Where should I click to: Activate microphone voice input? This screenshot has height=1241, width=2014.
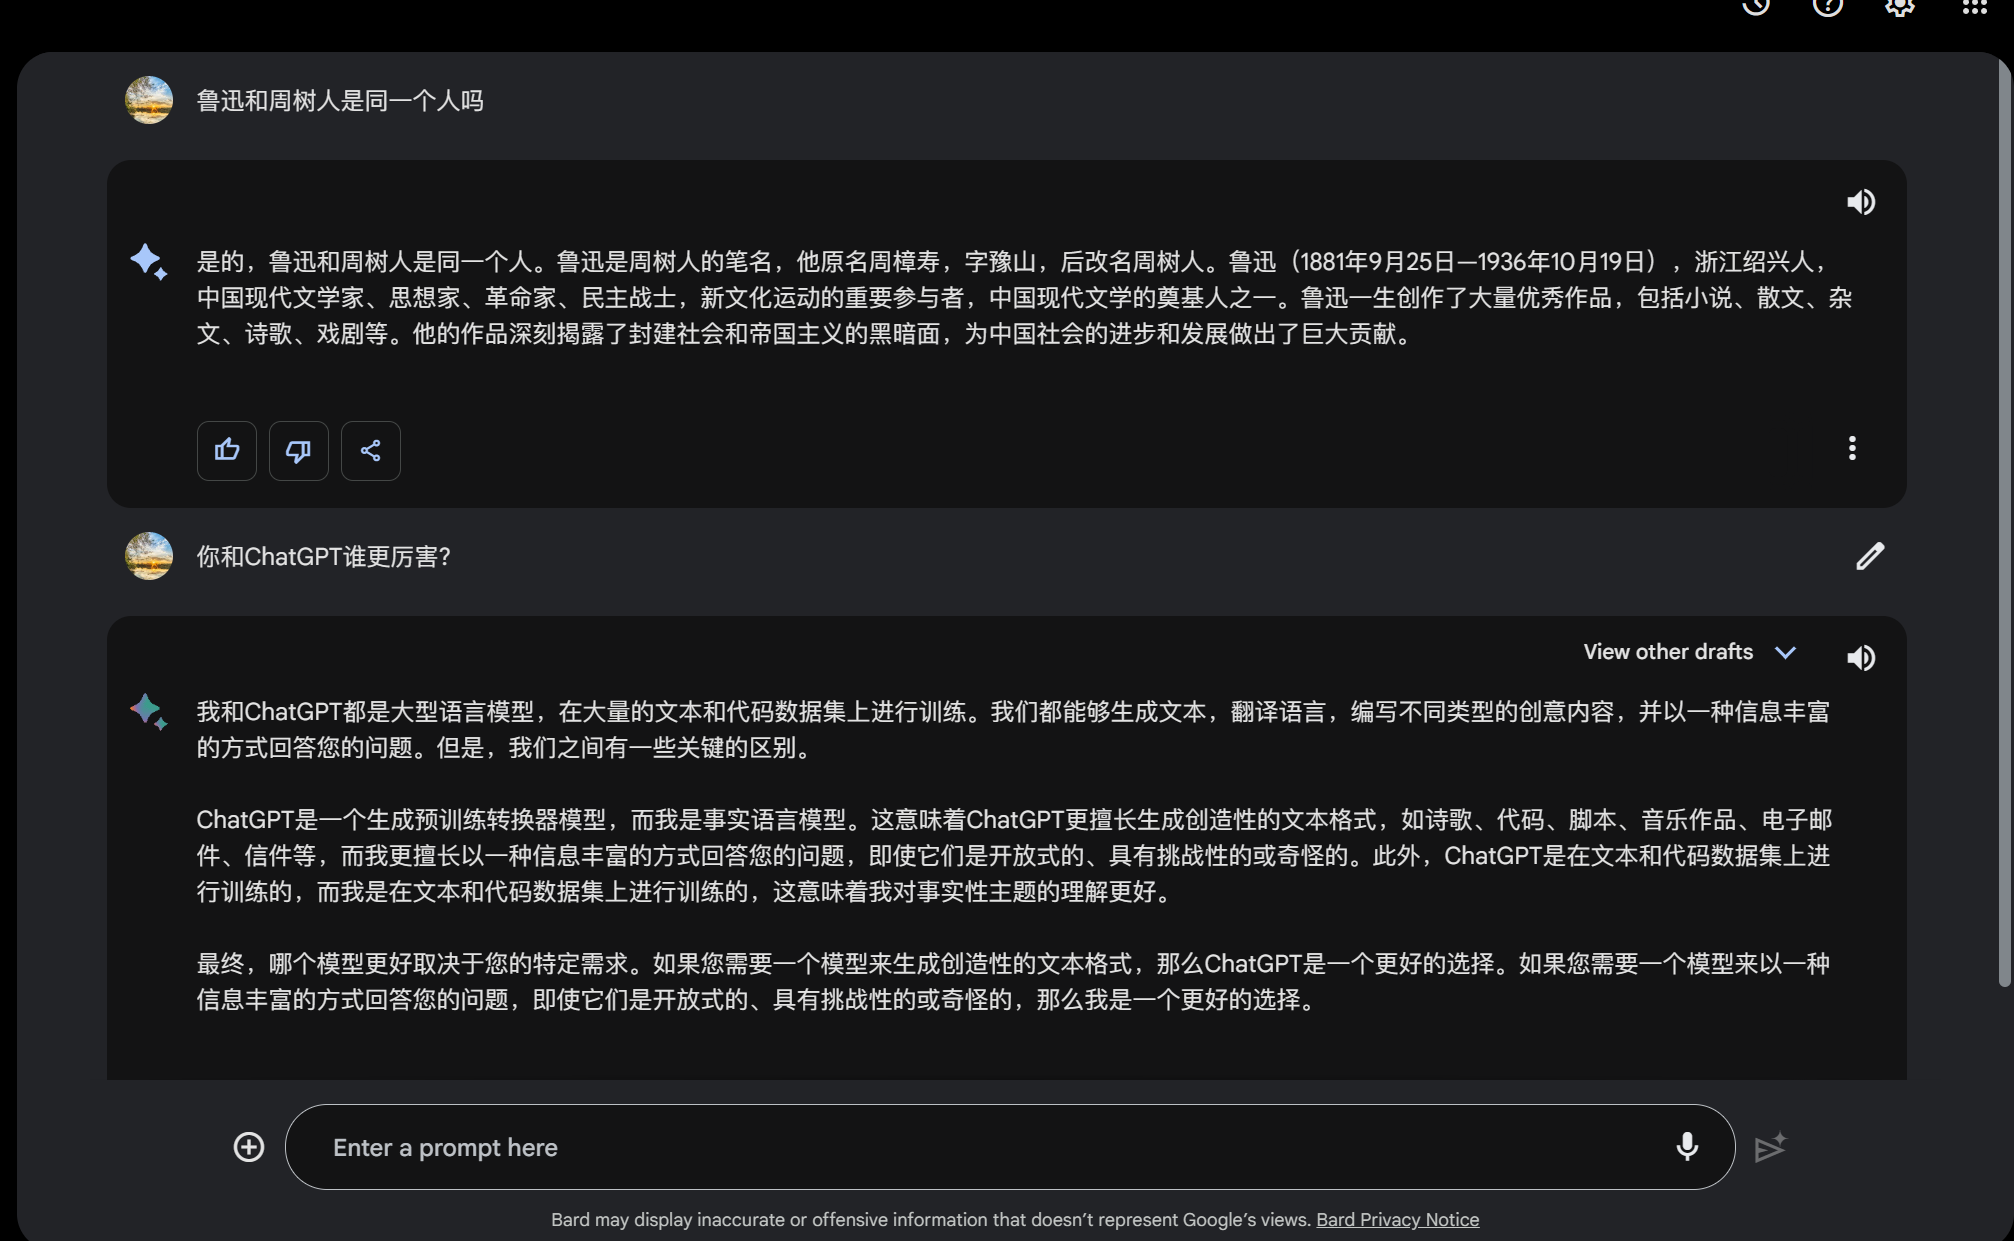pyautogui.click(x=1687, y=1147)
